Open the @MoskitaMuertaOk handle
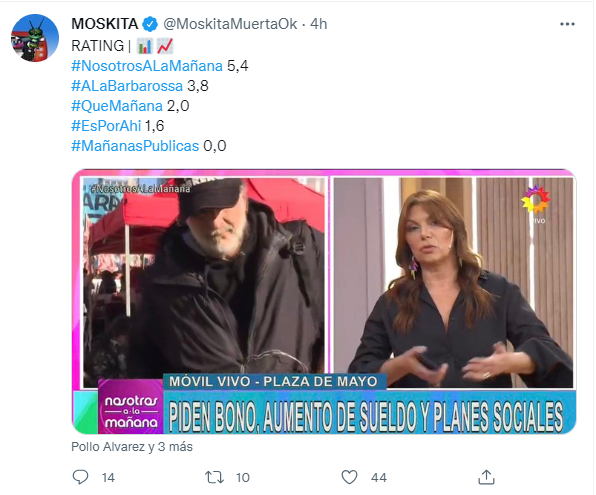The image size is (596, 495). pyautogui.click(x=230, y=24)
